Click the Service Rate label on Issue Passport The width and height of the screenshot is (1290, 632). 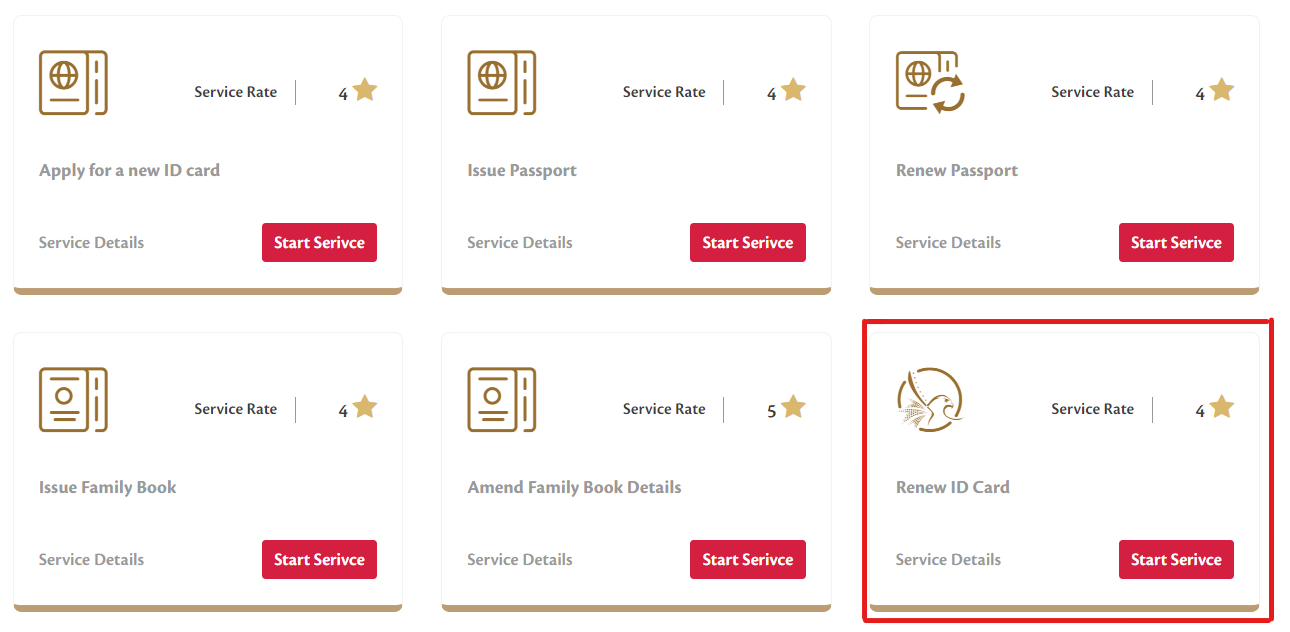click(x=663, y=91)
